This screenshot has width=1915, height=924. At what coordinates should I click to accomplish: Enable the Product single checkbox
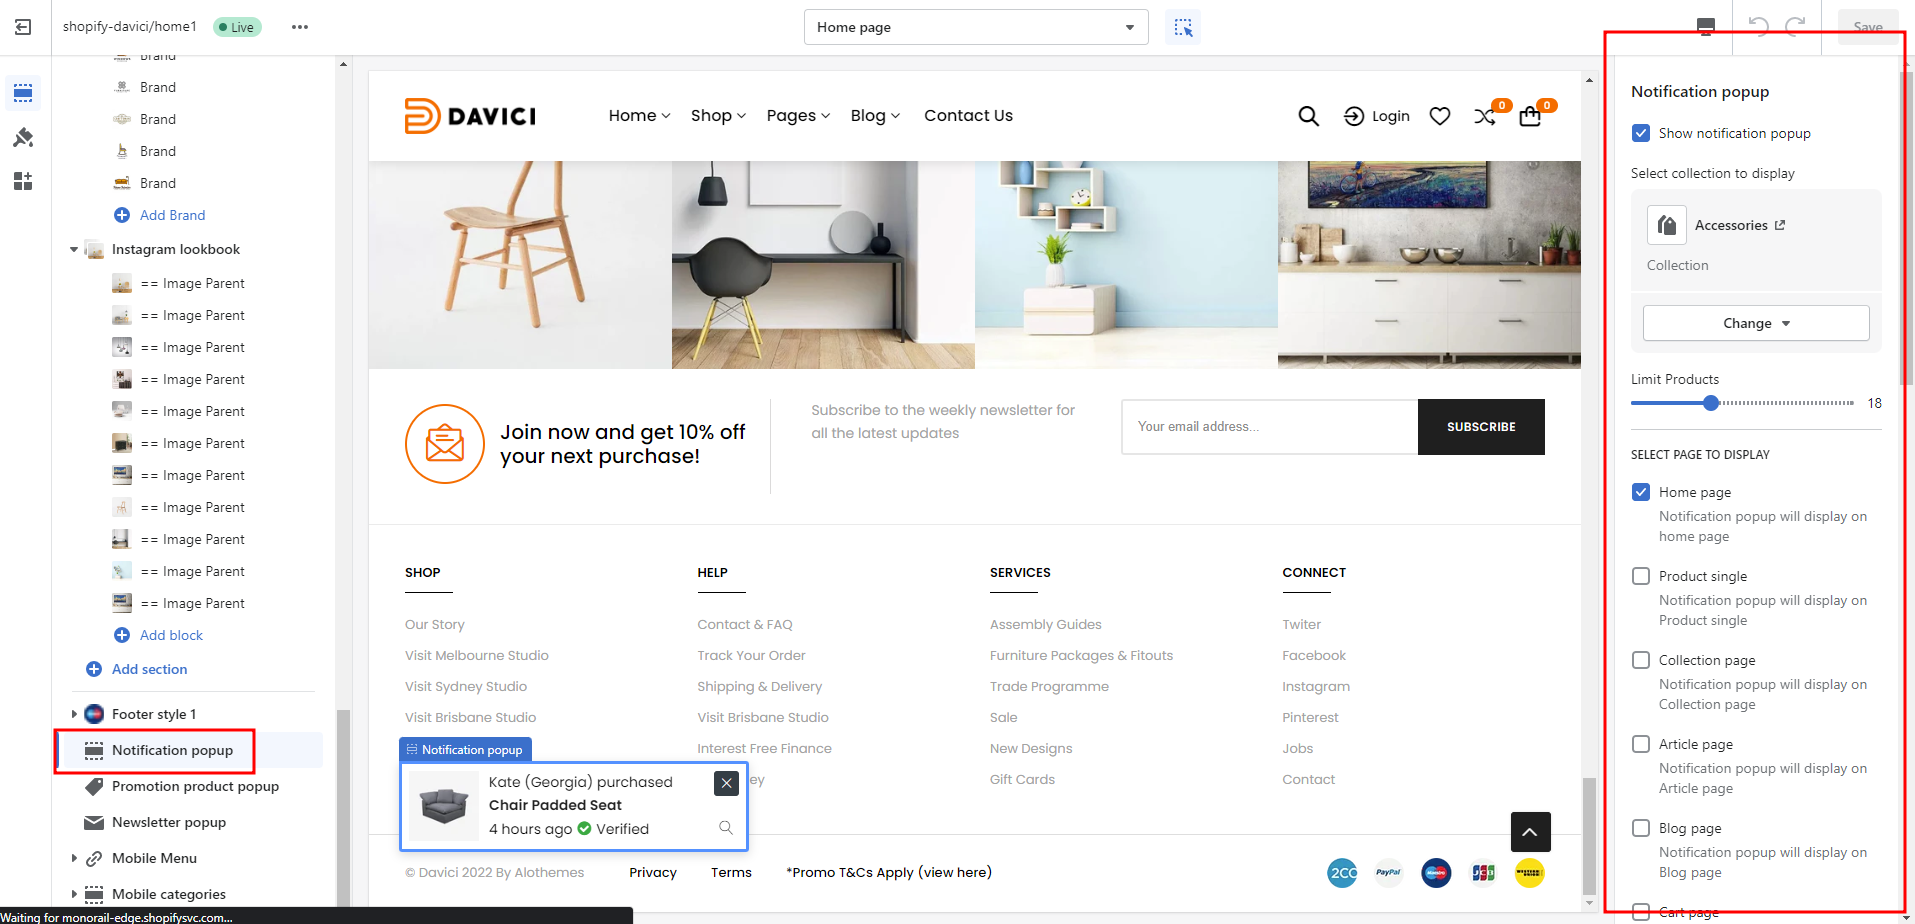coord(1641,576)
